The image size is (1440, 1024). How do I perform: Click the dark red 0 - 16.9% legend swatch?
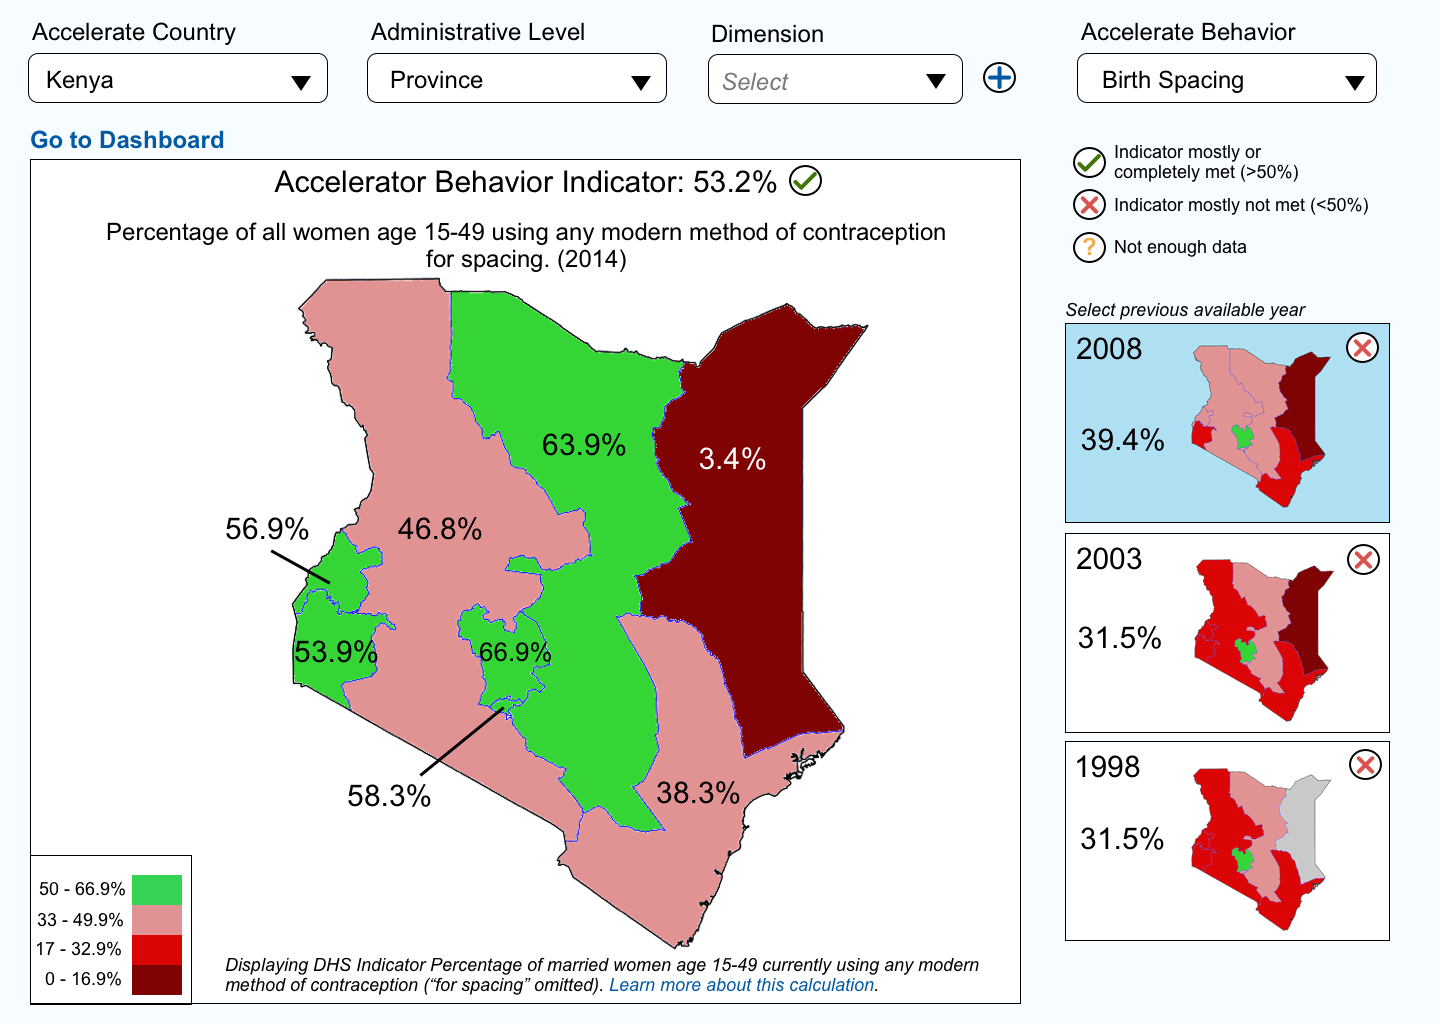(x=157, y=979)
